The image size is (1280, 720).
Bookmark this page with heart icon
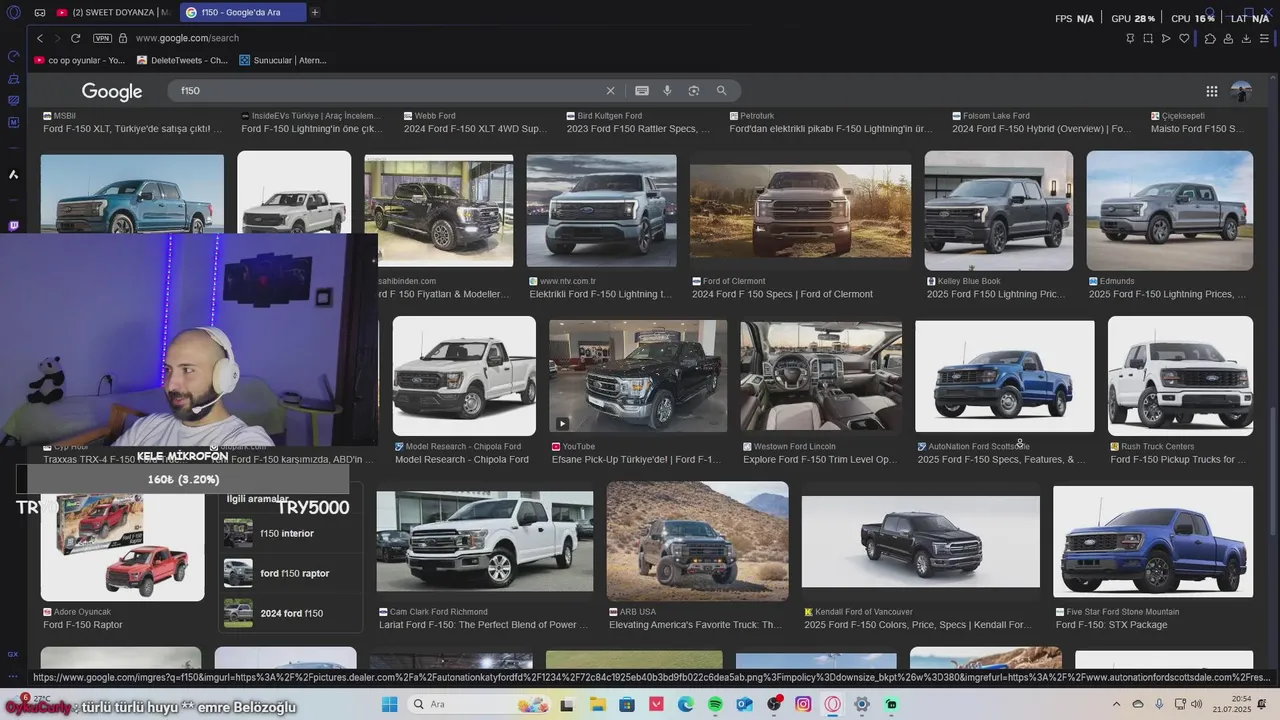(1185, 38)
